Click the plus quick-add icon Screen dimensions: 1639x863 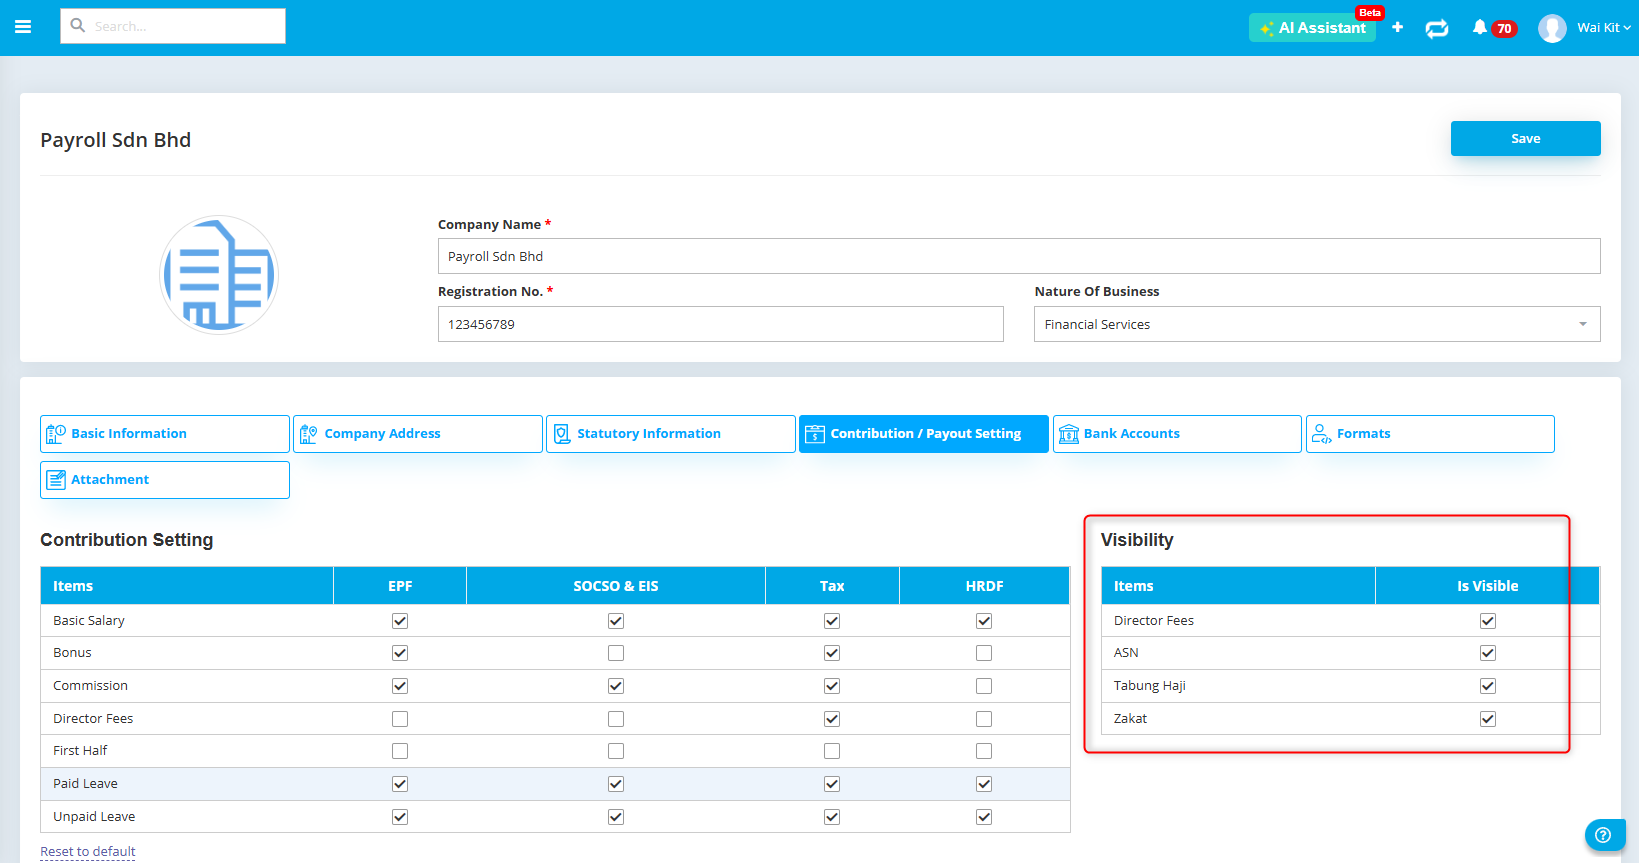(x=1397, y=27)
